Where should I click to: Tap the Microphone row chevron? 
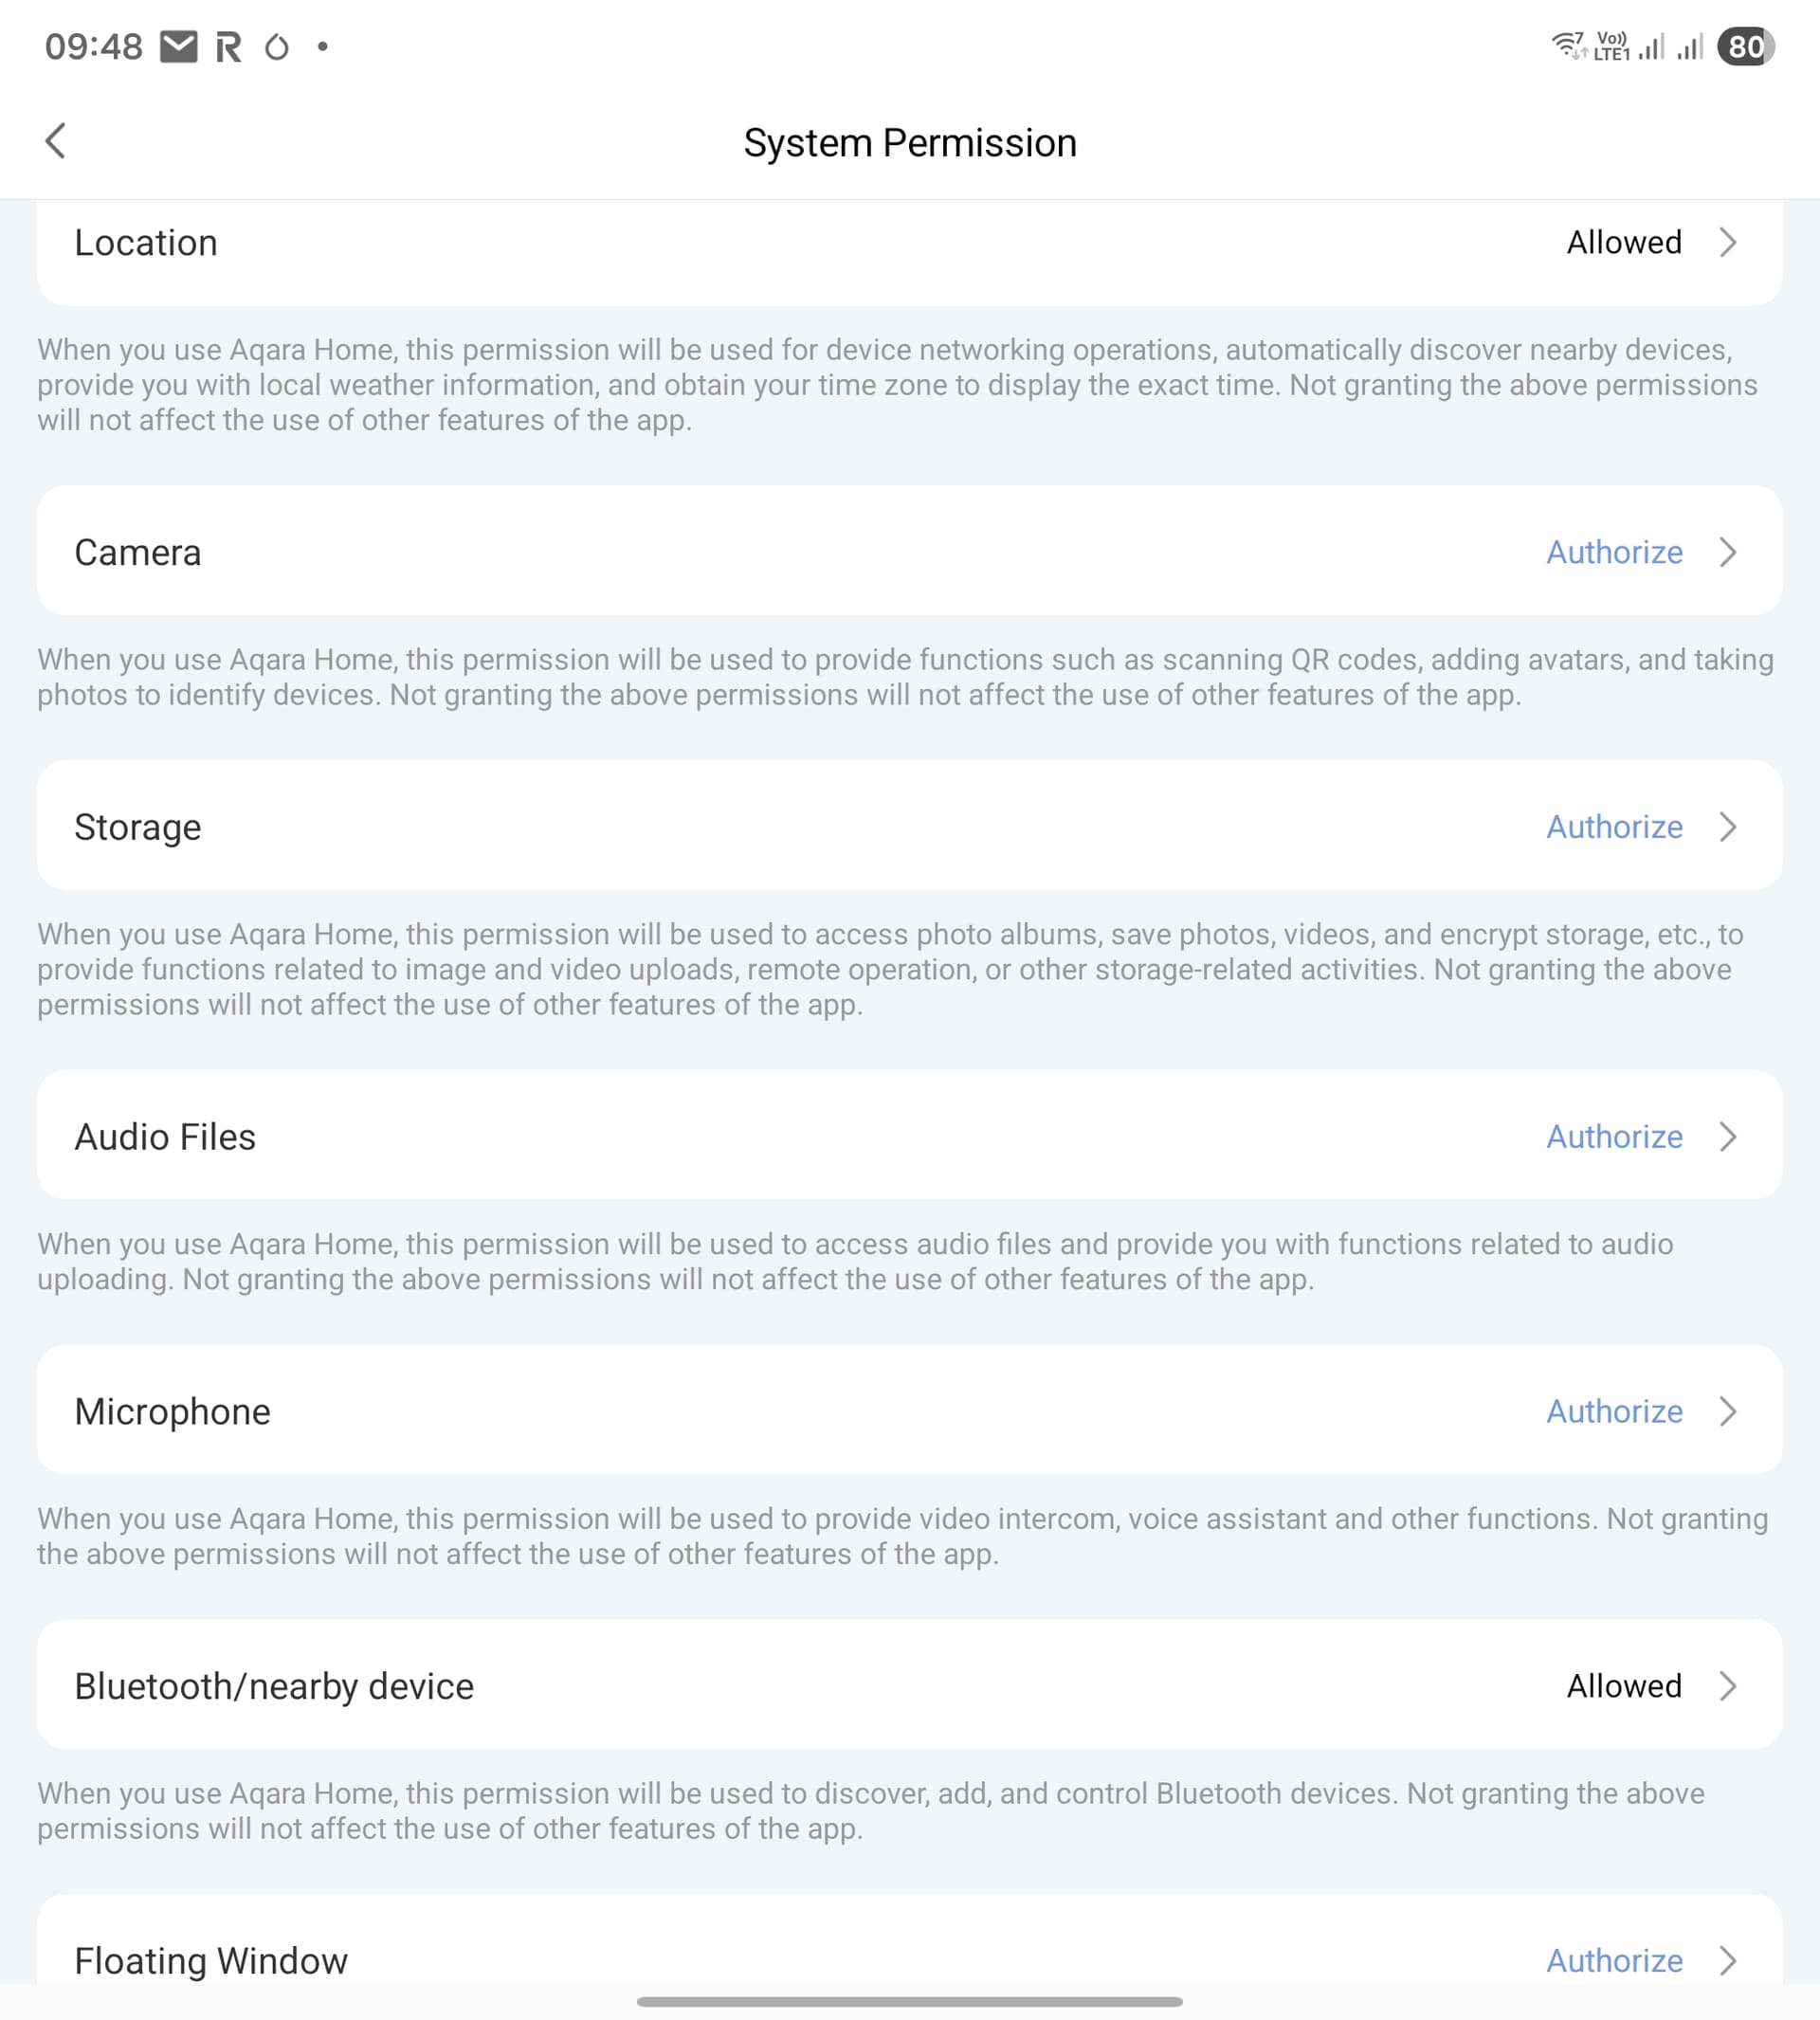(x=1727, y=1411)
